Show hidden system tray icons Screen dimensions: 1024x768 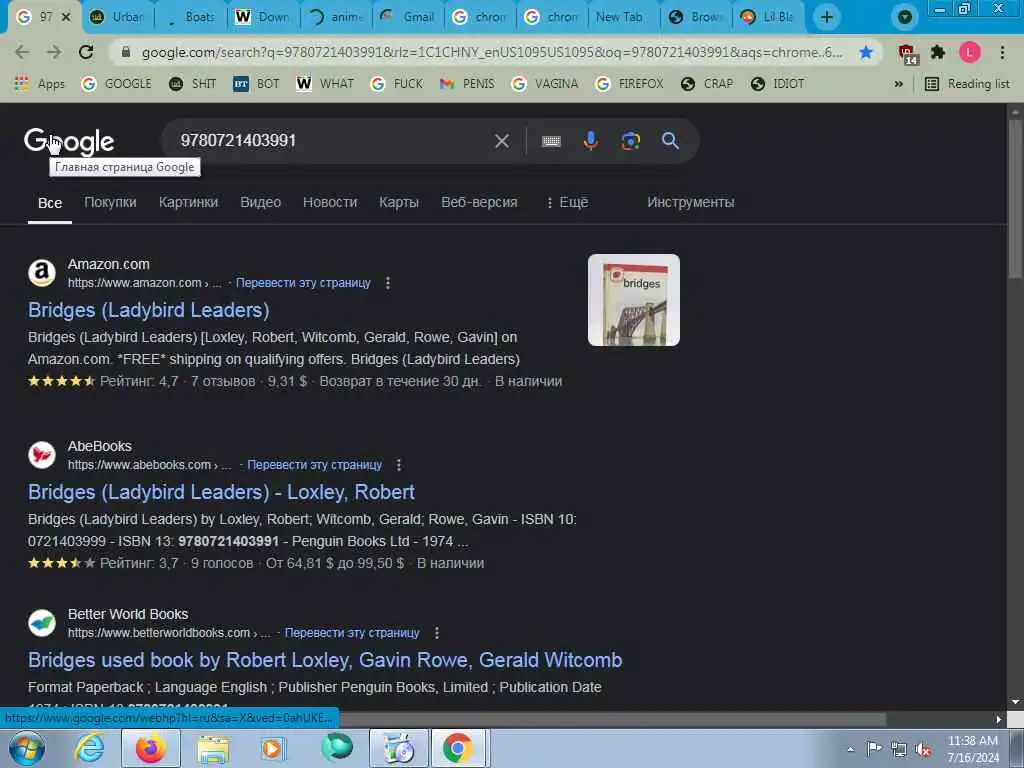click(850, 750)
